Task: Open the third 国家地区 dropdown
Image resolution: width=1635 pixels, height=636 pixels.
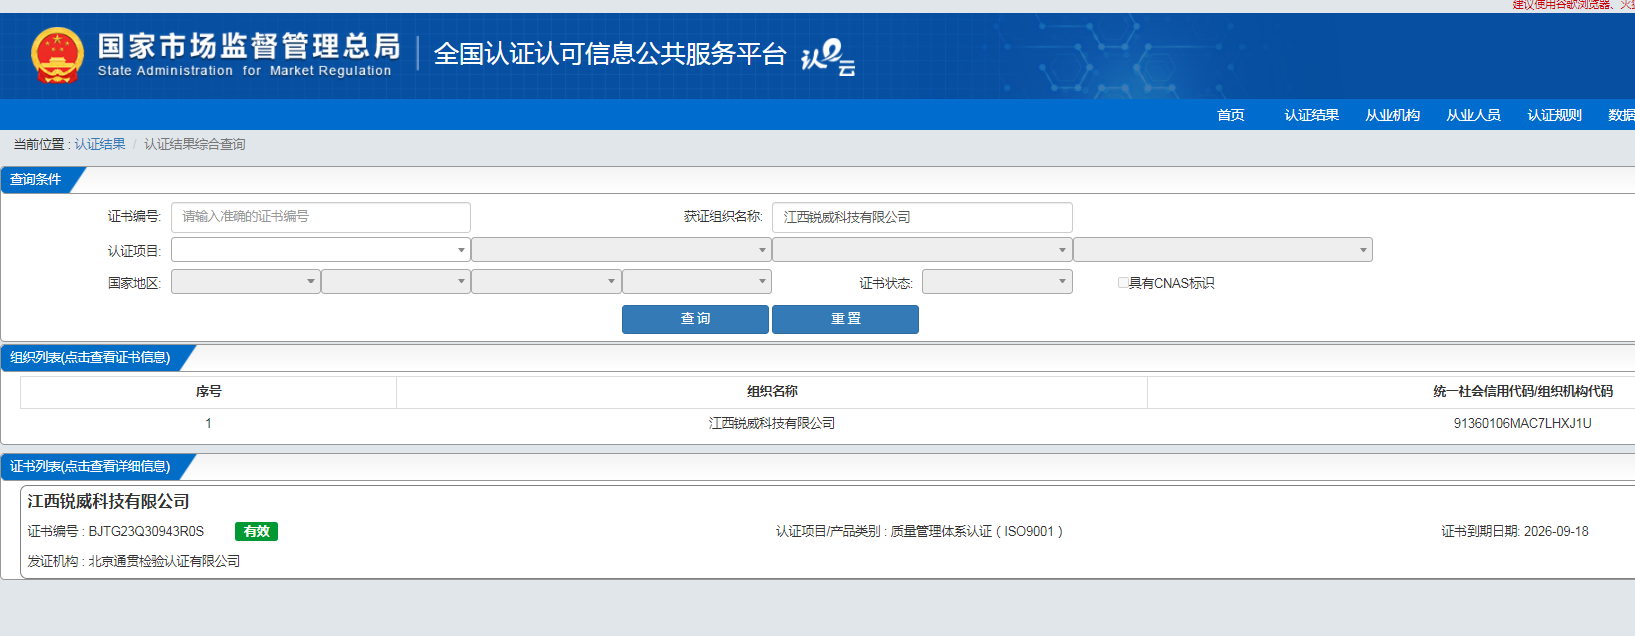Action: click(546, 282)
